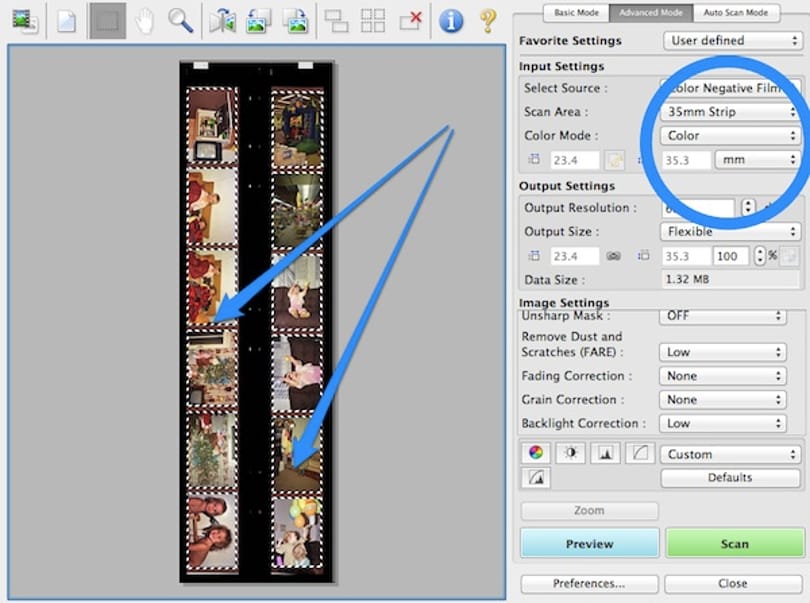Switch to the Auto Scan Mode tab
The height and width of the screenshot is (603, 810).
(x=736, y=12)
